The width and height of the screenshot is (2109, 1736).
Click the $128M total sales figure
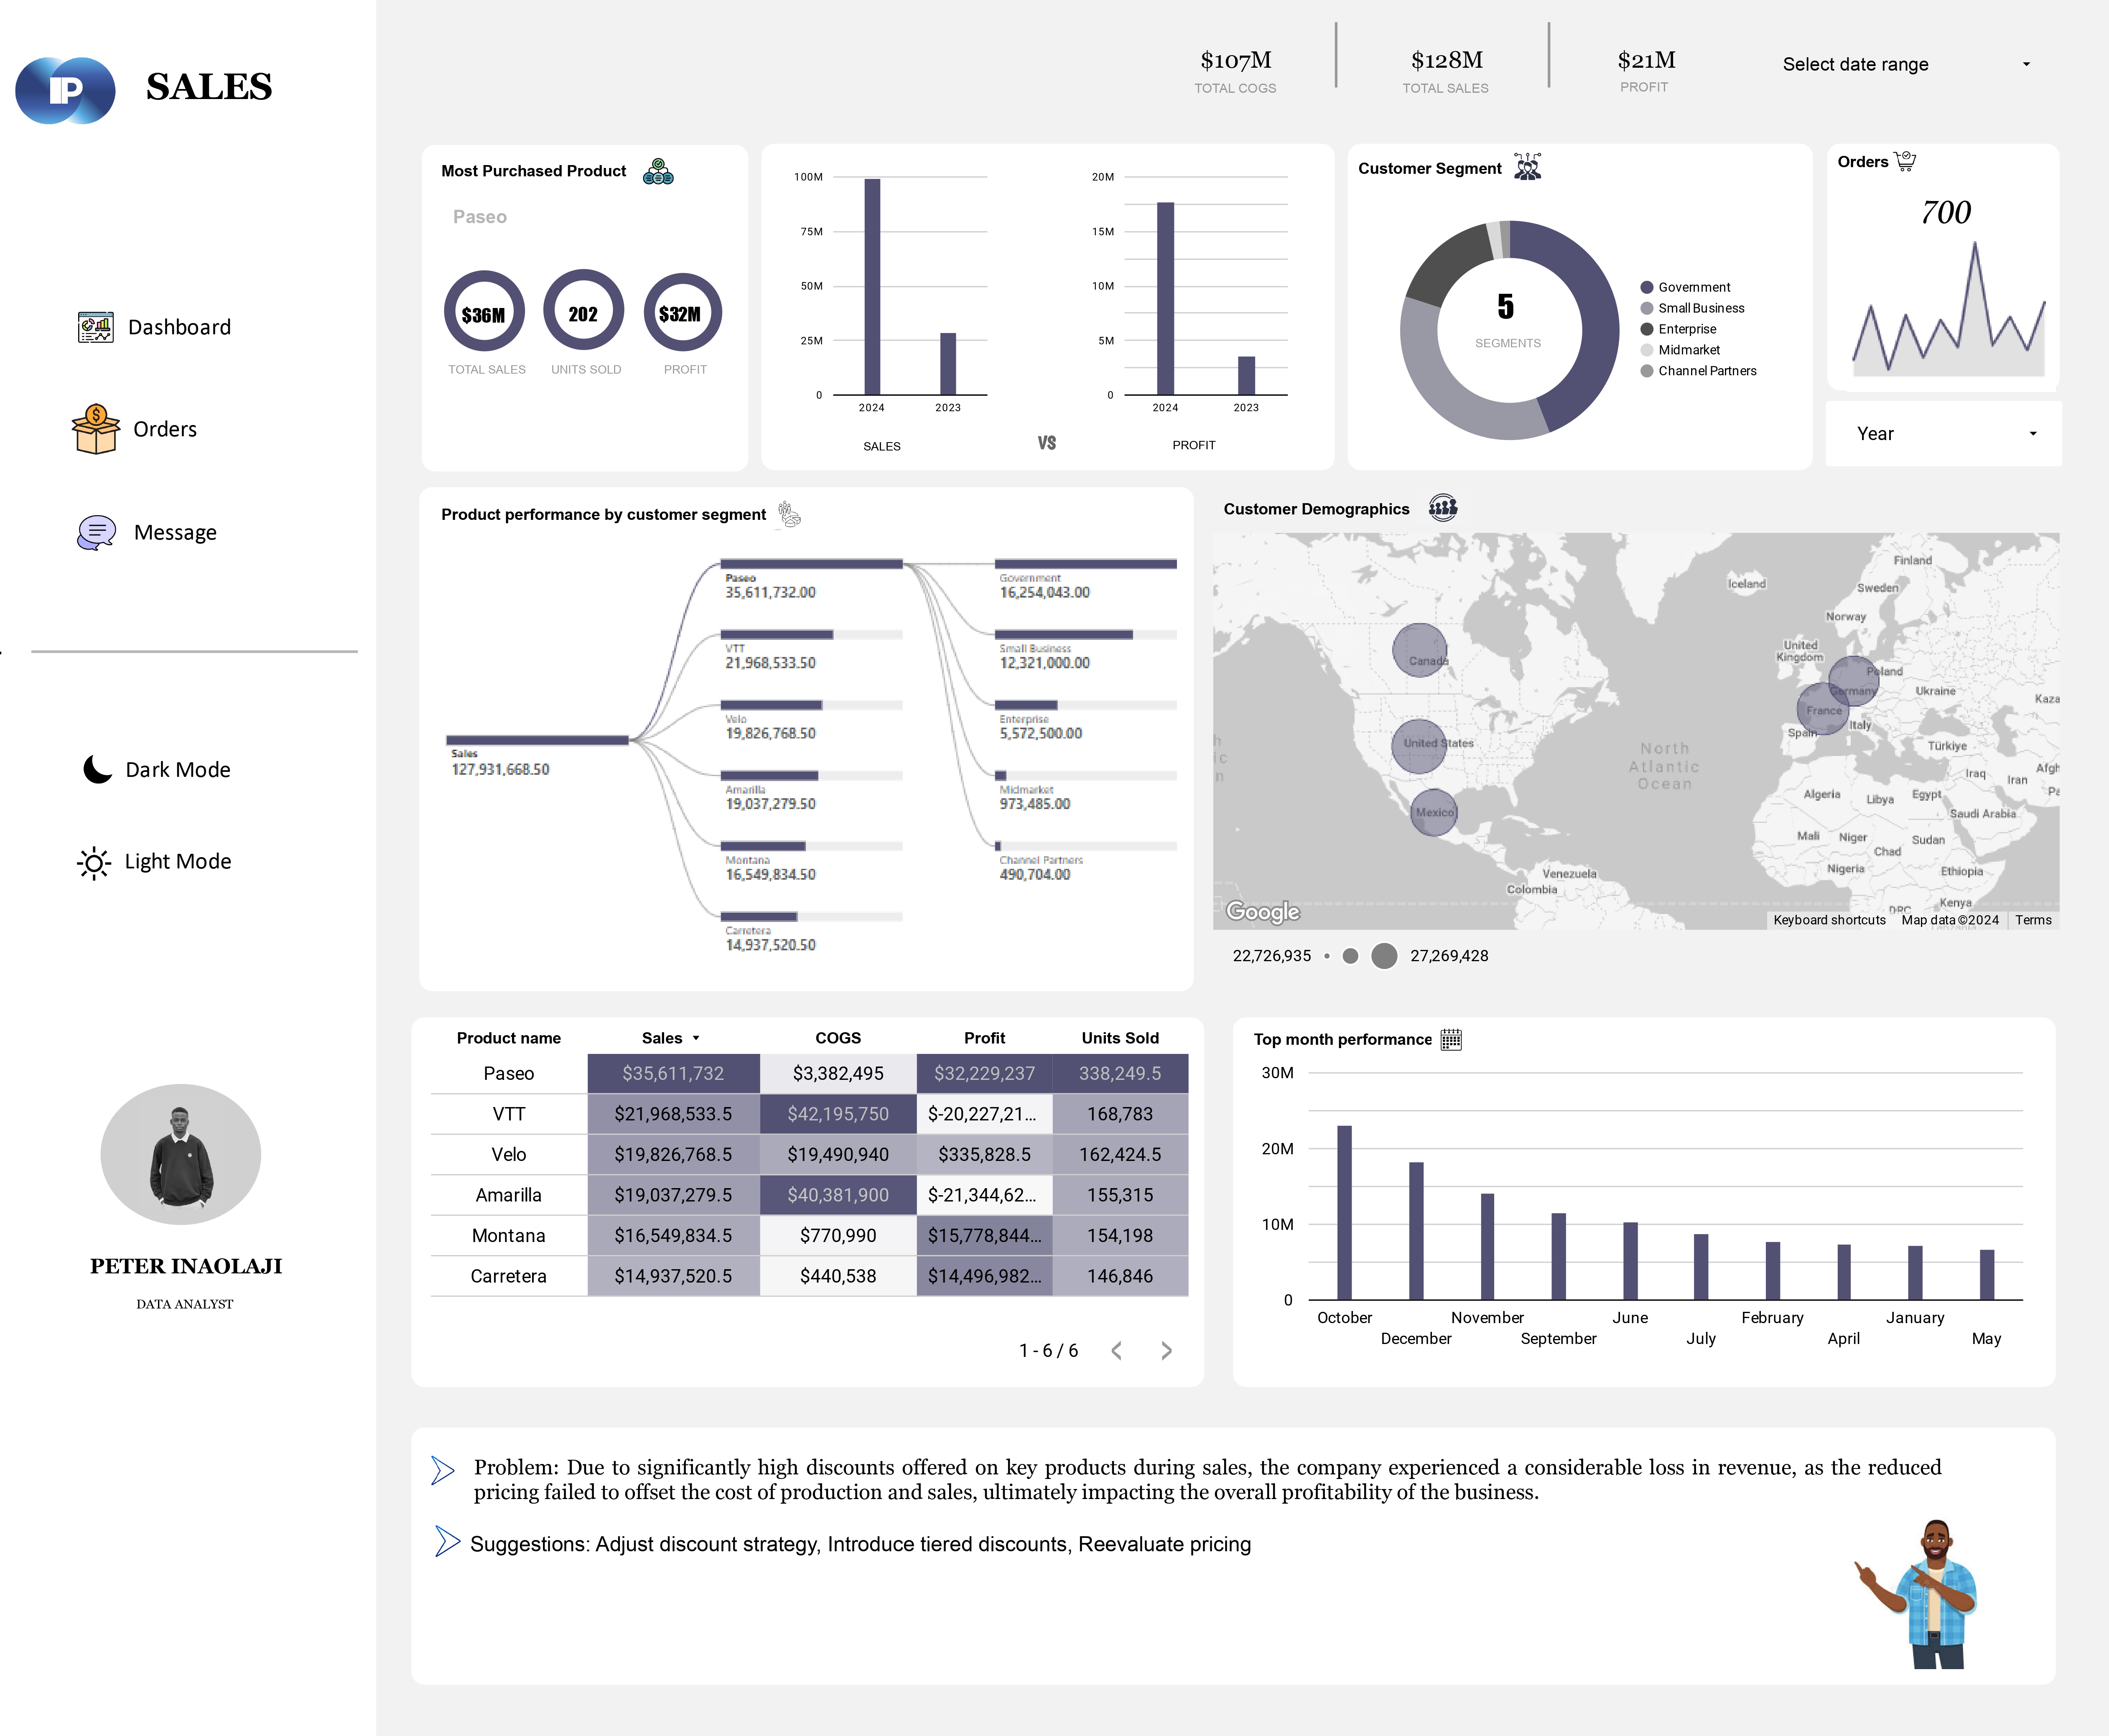pos(1446,60)
